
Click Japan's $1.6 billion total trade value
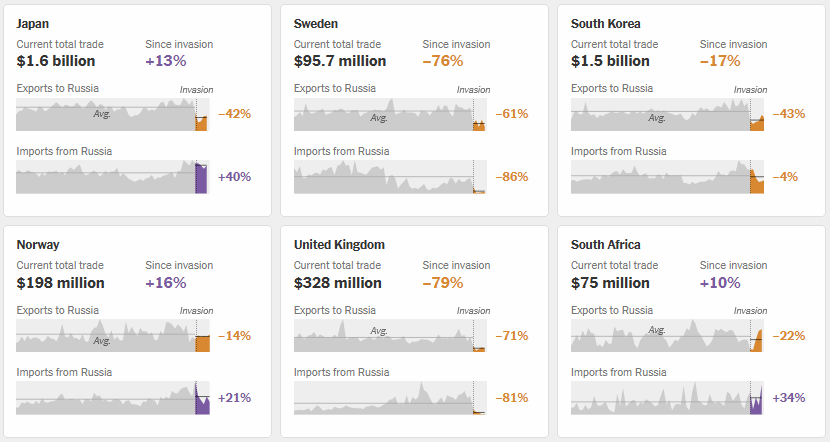(56, 61)
